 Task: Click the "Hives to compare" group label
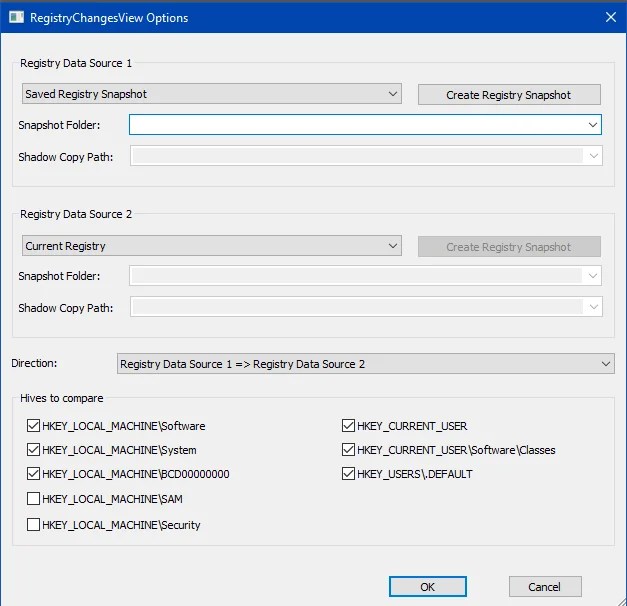pos(62,398)
